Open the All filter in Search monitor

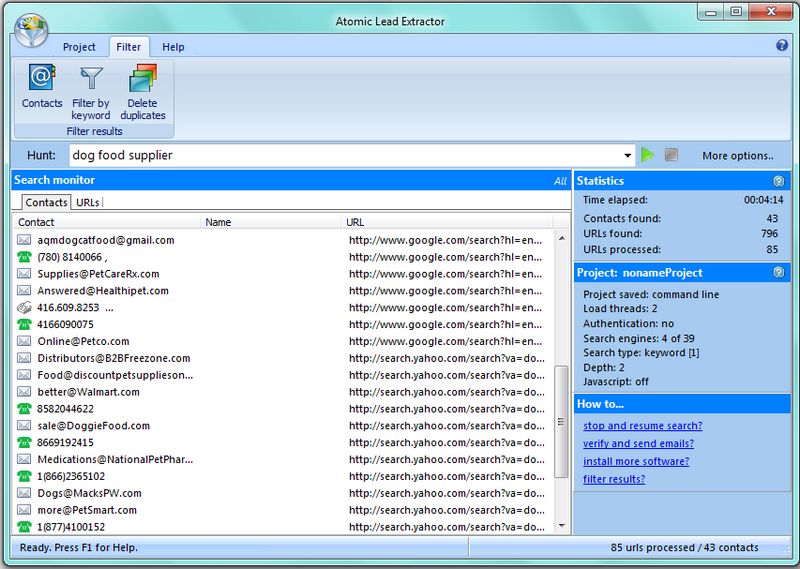point(560,181)
